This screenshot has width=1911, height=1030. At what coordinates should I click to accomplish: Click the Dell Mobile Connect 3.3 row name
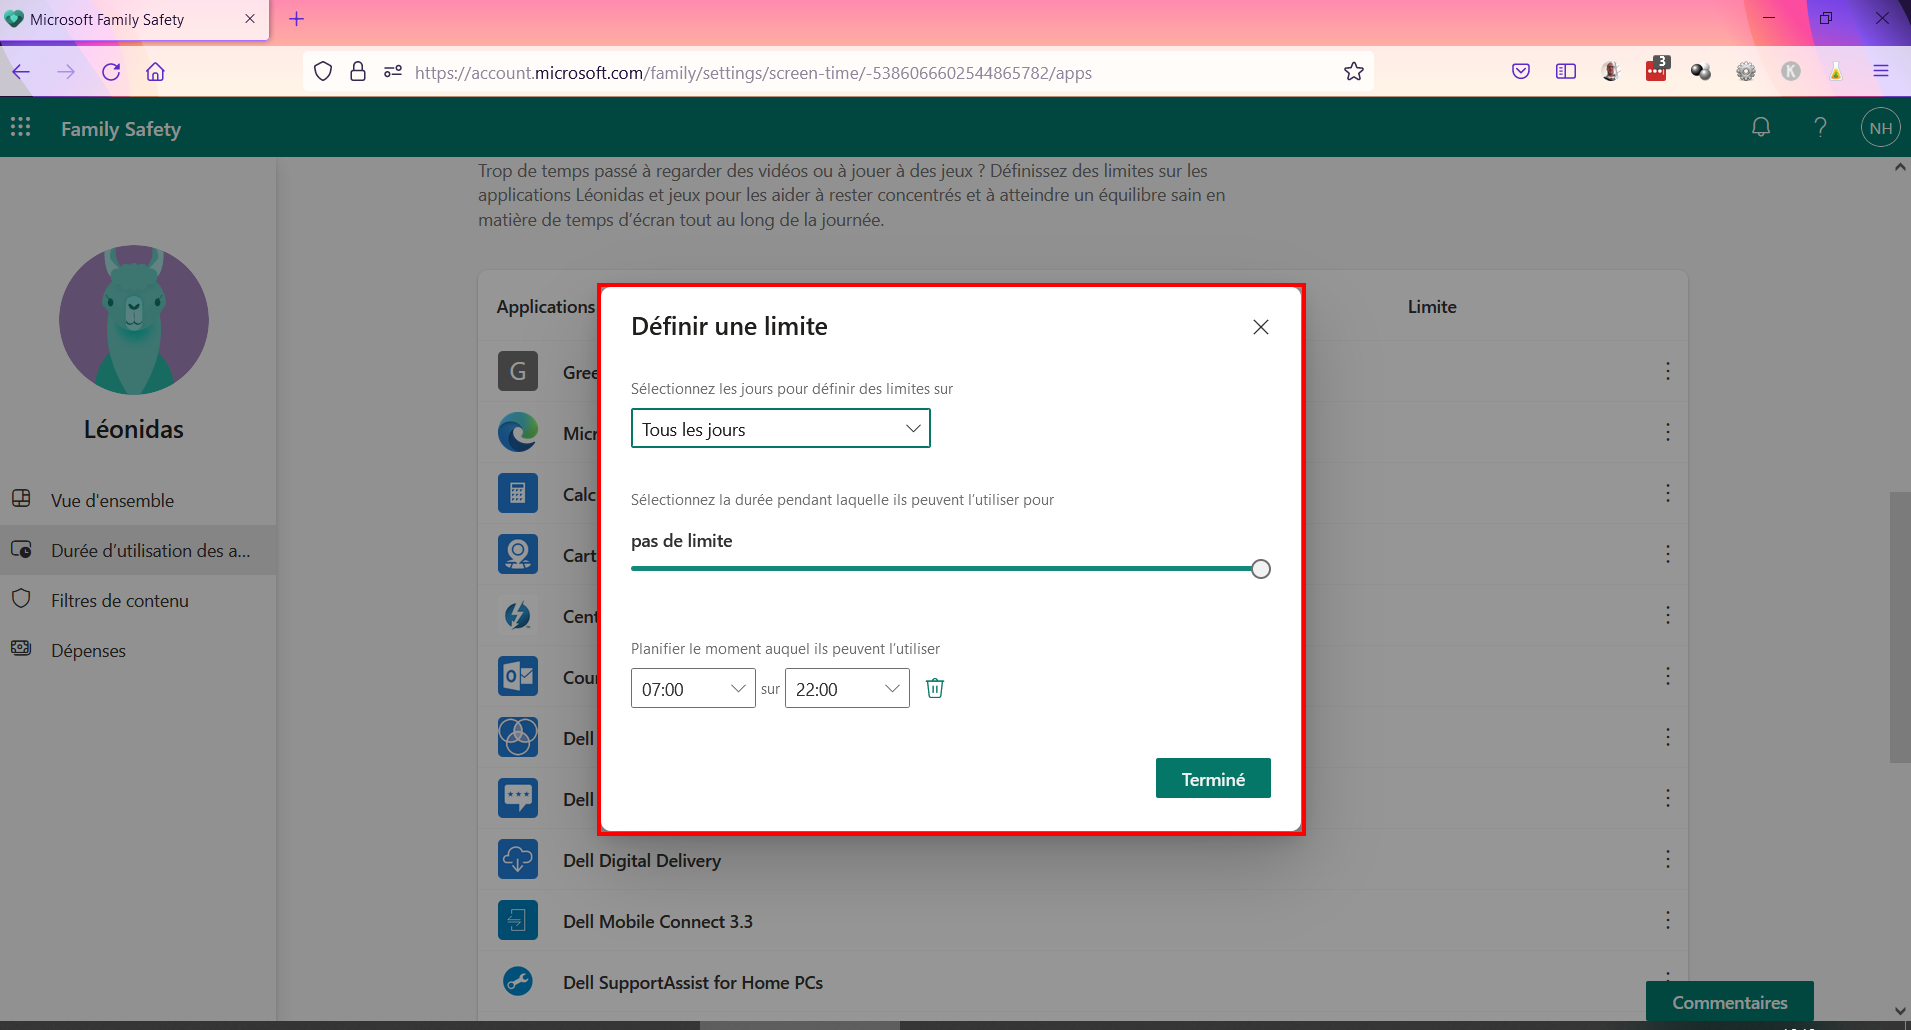(x=658, y=921)
